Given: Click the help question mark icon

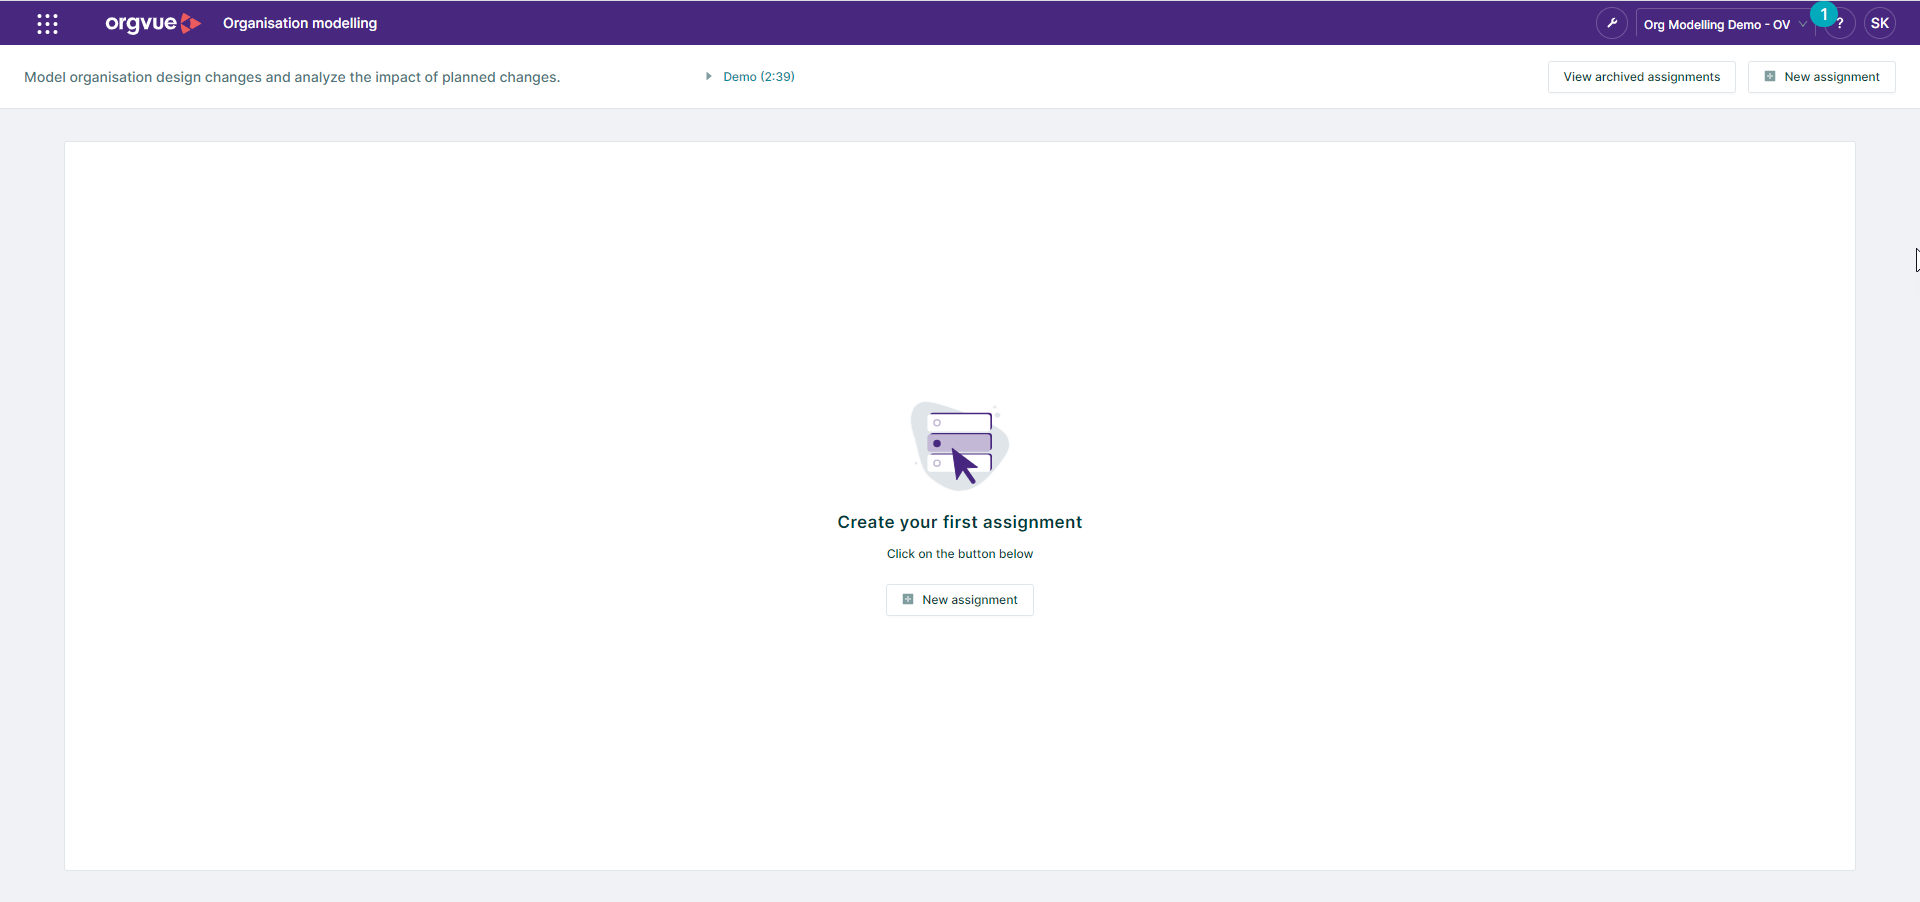Looking at the screenshot, I should (1841, 24).
